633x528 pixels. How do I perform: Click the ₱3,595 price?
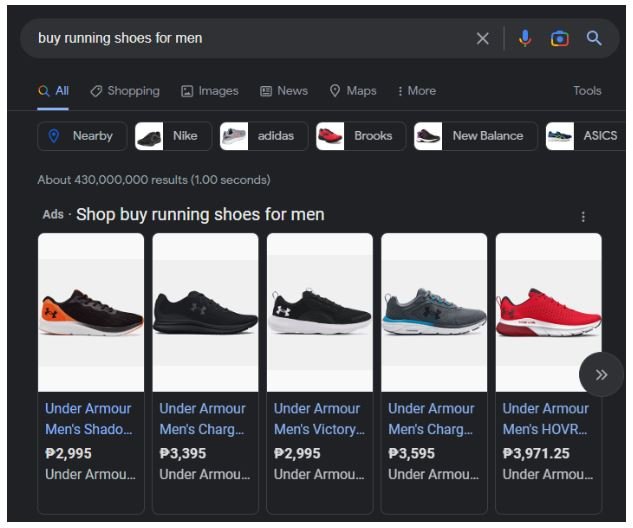(x=411, y=453)
